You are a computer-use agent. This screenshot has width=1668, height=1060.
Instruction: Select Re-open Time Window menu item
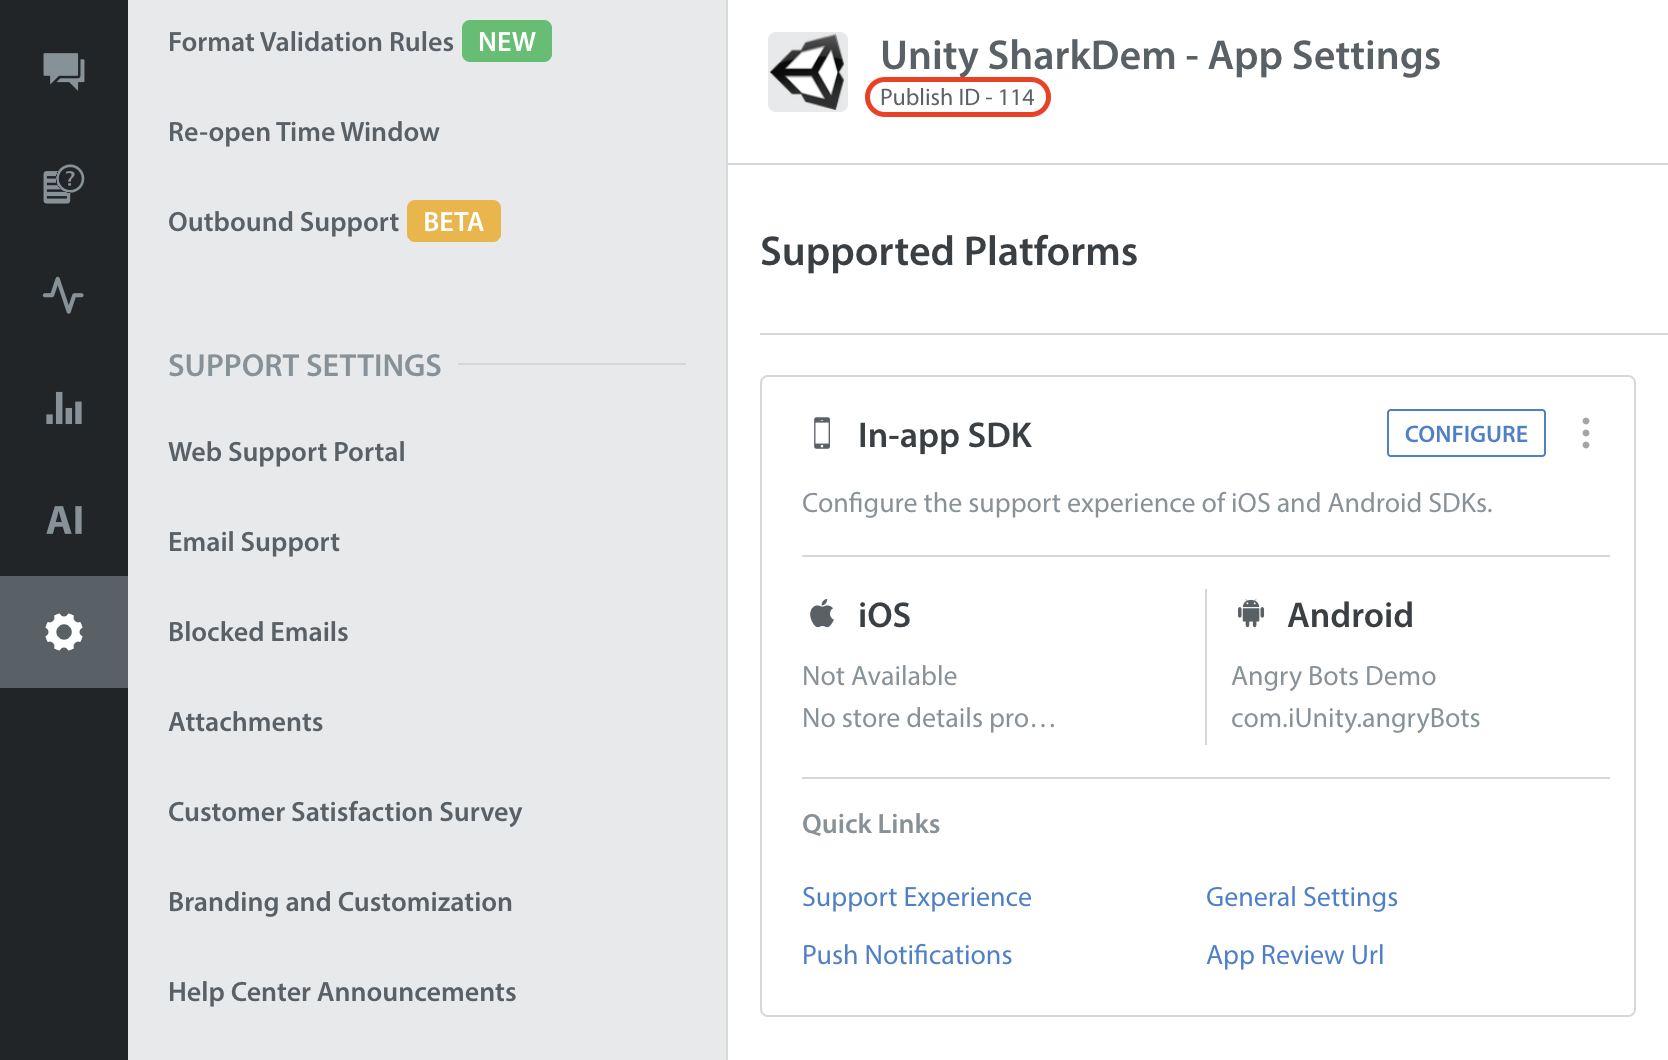(303, 132)
